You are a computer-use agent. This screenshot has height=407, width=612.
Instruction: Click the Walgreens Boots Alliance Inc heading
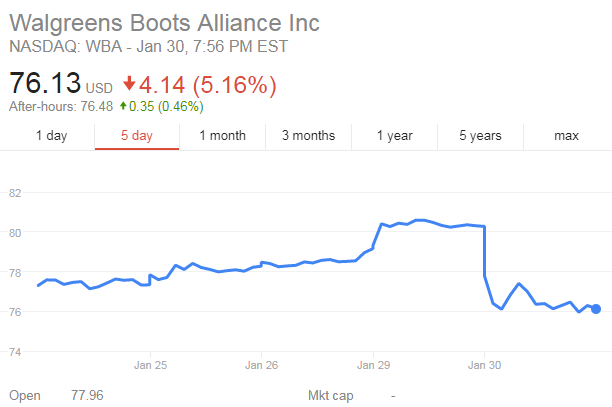[x=170, y=22]
